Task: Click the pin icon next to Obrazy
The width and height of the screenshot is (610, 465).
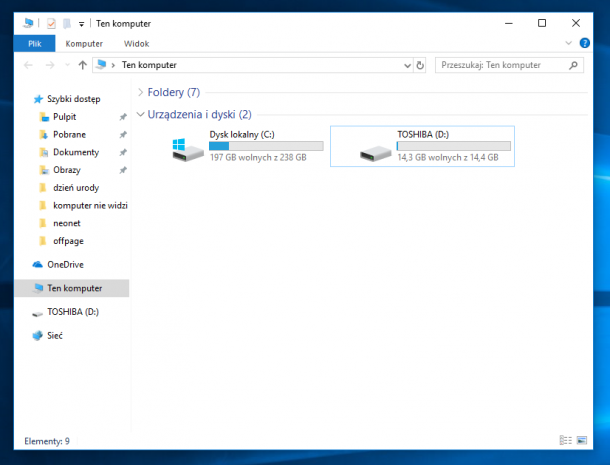Action: click(123, 170)
